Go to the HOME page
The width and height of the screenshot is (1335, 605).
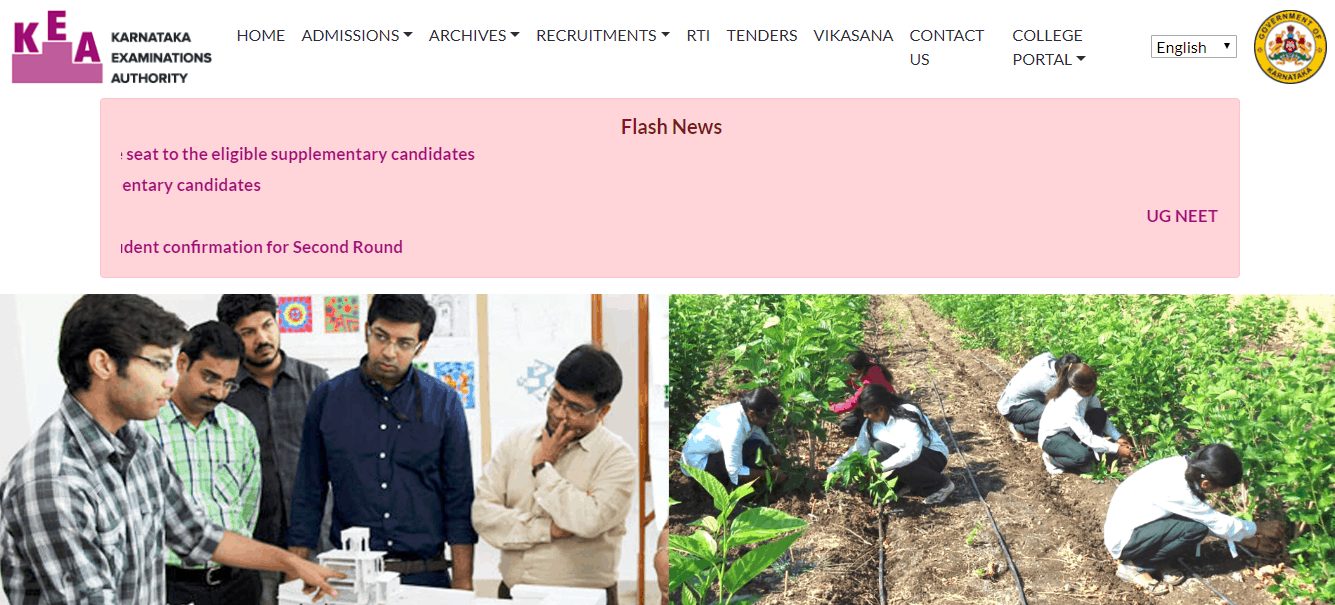(261, 35)
